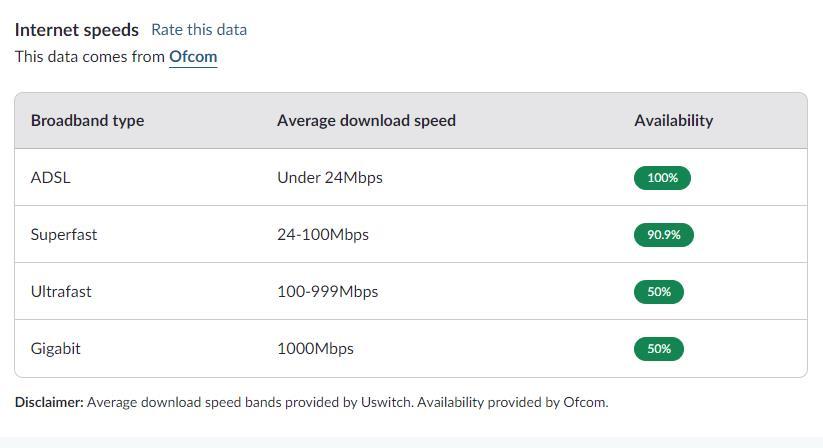Click the Broadband type column header

(x=88, y=121)
